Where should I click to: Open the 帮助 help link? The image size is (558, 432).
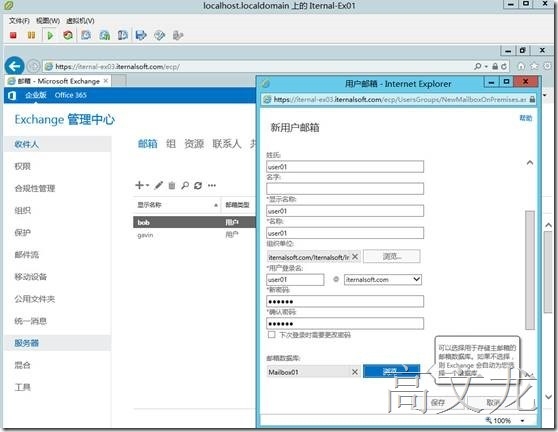pyautogui.click(x=526, y=118)
